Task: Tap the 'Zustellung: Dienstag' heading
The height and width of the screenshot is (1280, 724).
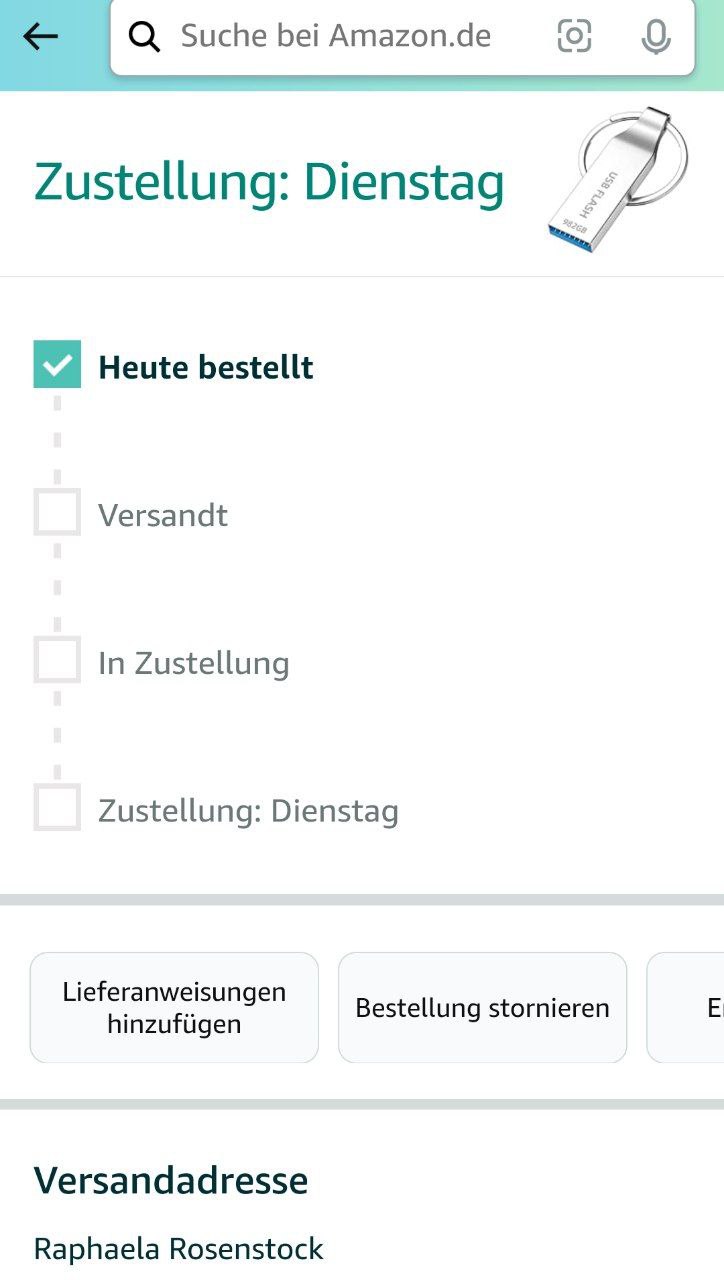Action: pos(269,183)
